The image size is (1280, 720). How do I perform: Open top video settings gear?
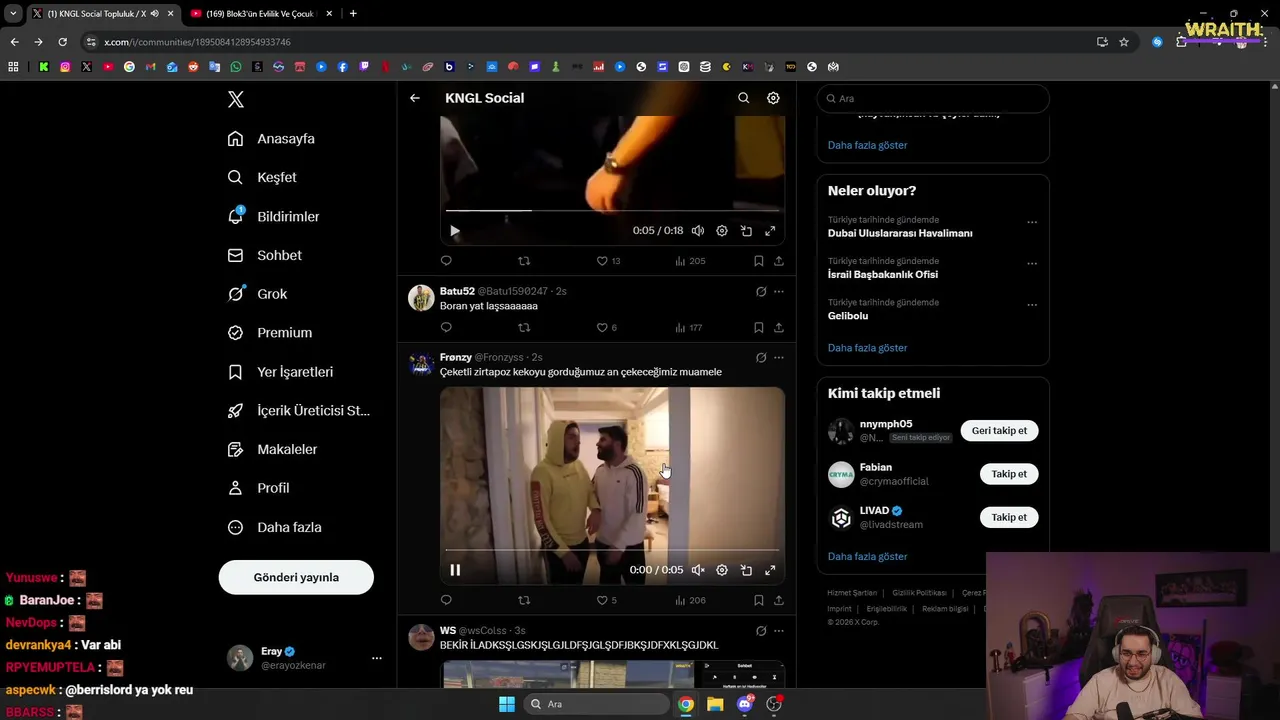pyautogui.click(x=722, y=231)
